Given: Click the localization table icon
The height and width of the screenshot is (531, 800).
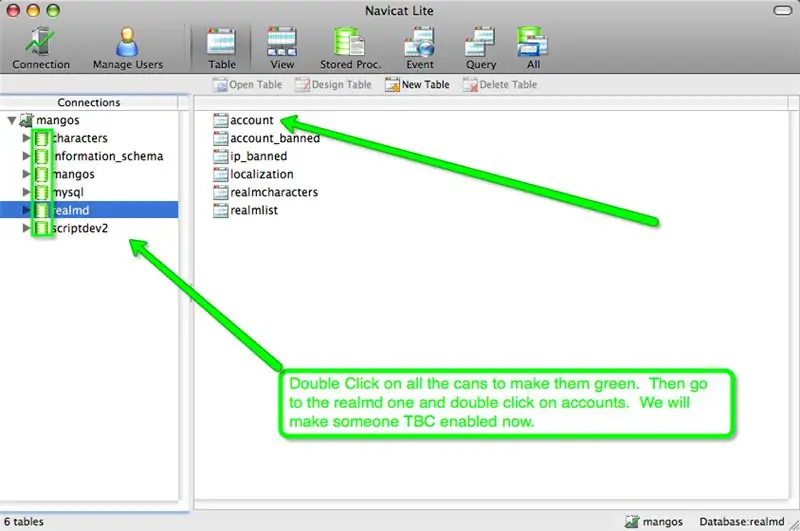Looking at the screenshot, I should click(x=220, y=174).
